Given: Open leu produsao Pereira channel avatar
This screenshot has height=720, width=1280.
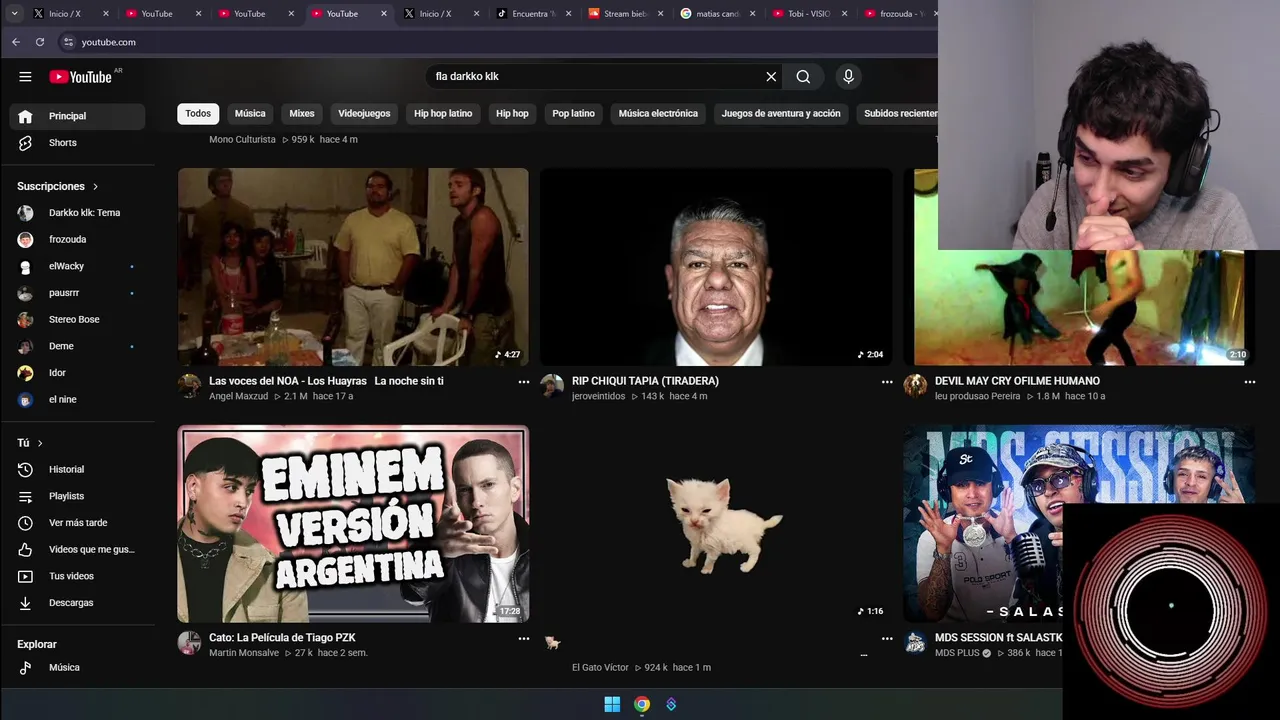Looking at the screenshot, I should pyautogui.click(x=915, y=386).
